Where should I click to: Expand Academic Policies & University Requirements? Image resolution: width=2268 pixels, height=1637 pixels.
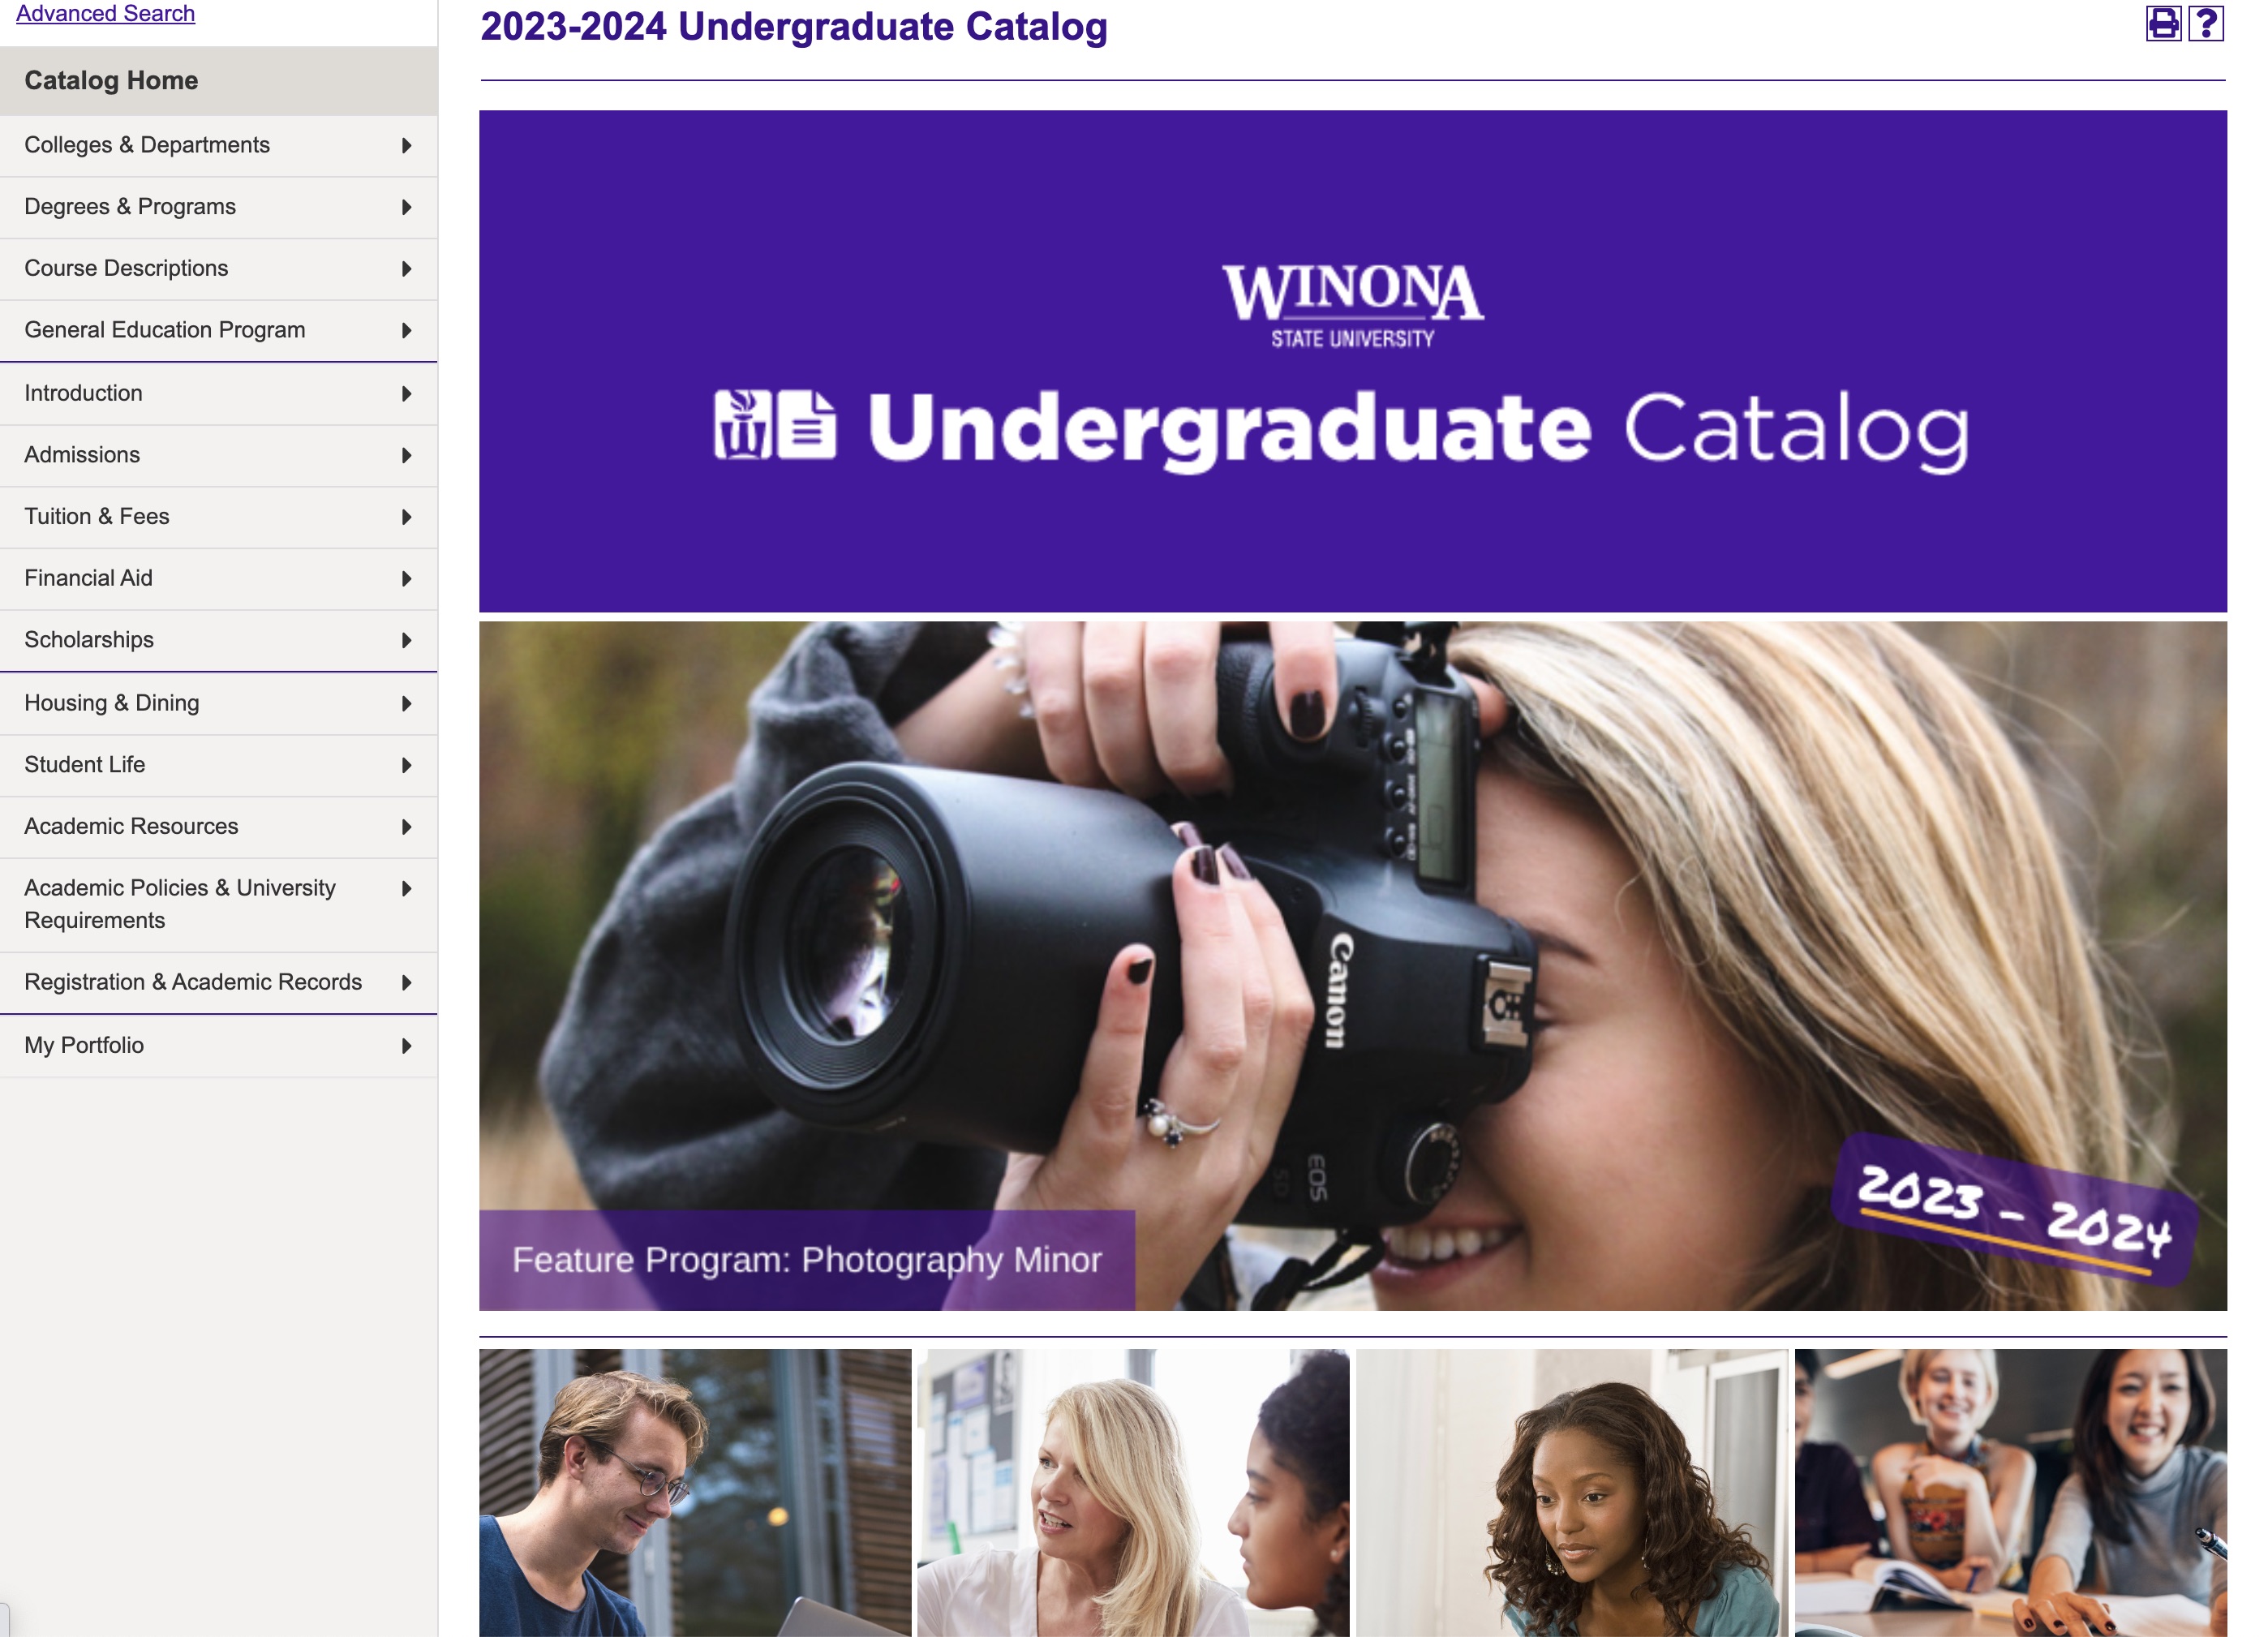pos(180,903)
